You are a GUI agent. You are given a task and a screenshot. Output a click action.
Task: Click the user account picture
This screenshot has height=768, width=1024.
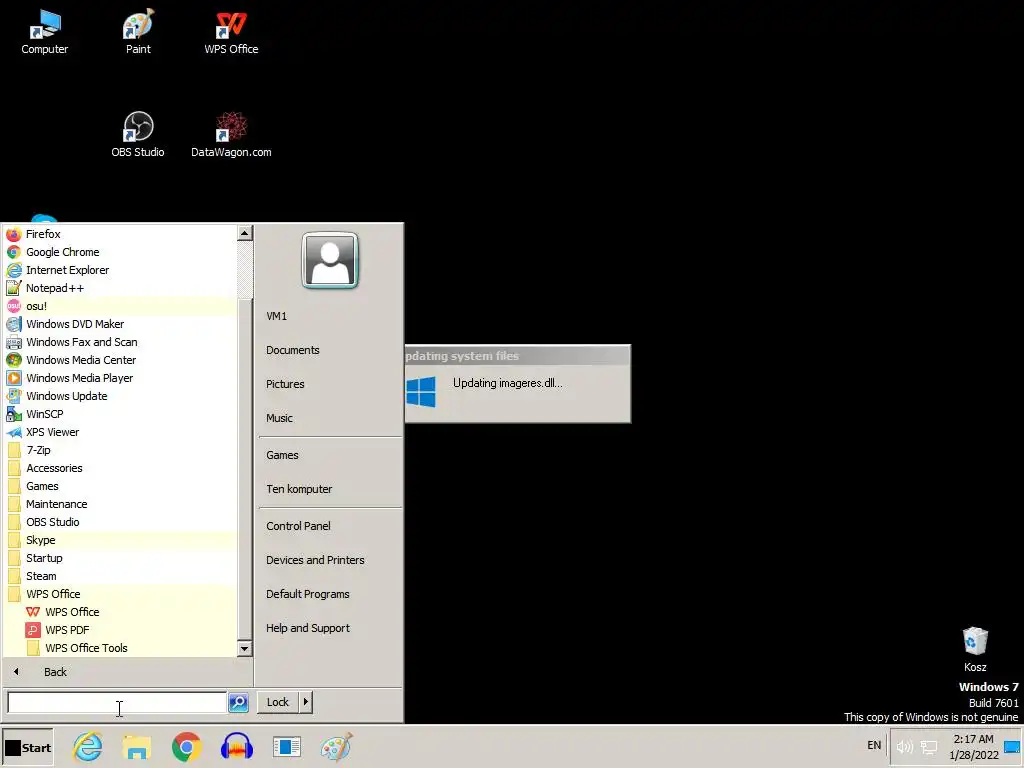[x=330, y=260]
